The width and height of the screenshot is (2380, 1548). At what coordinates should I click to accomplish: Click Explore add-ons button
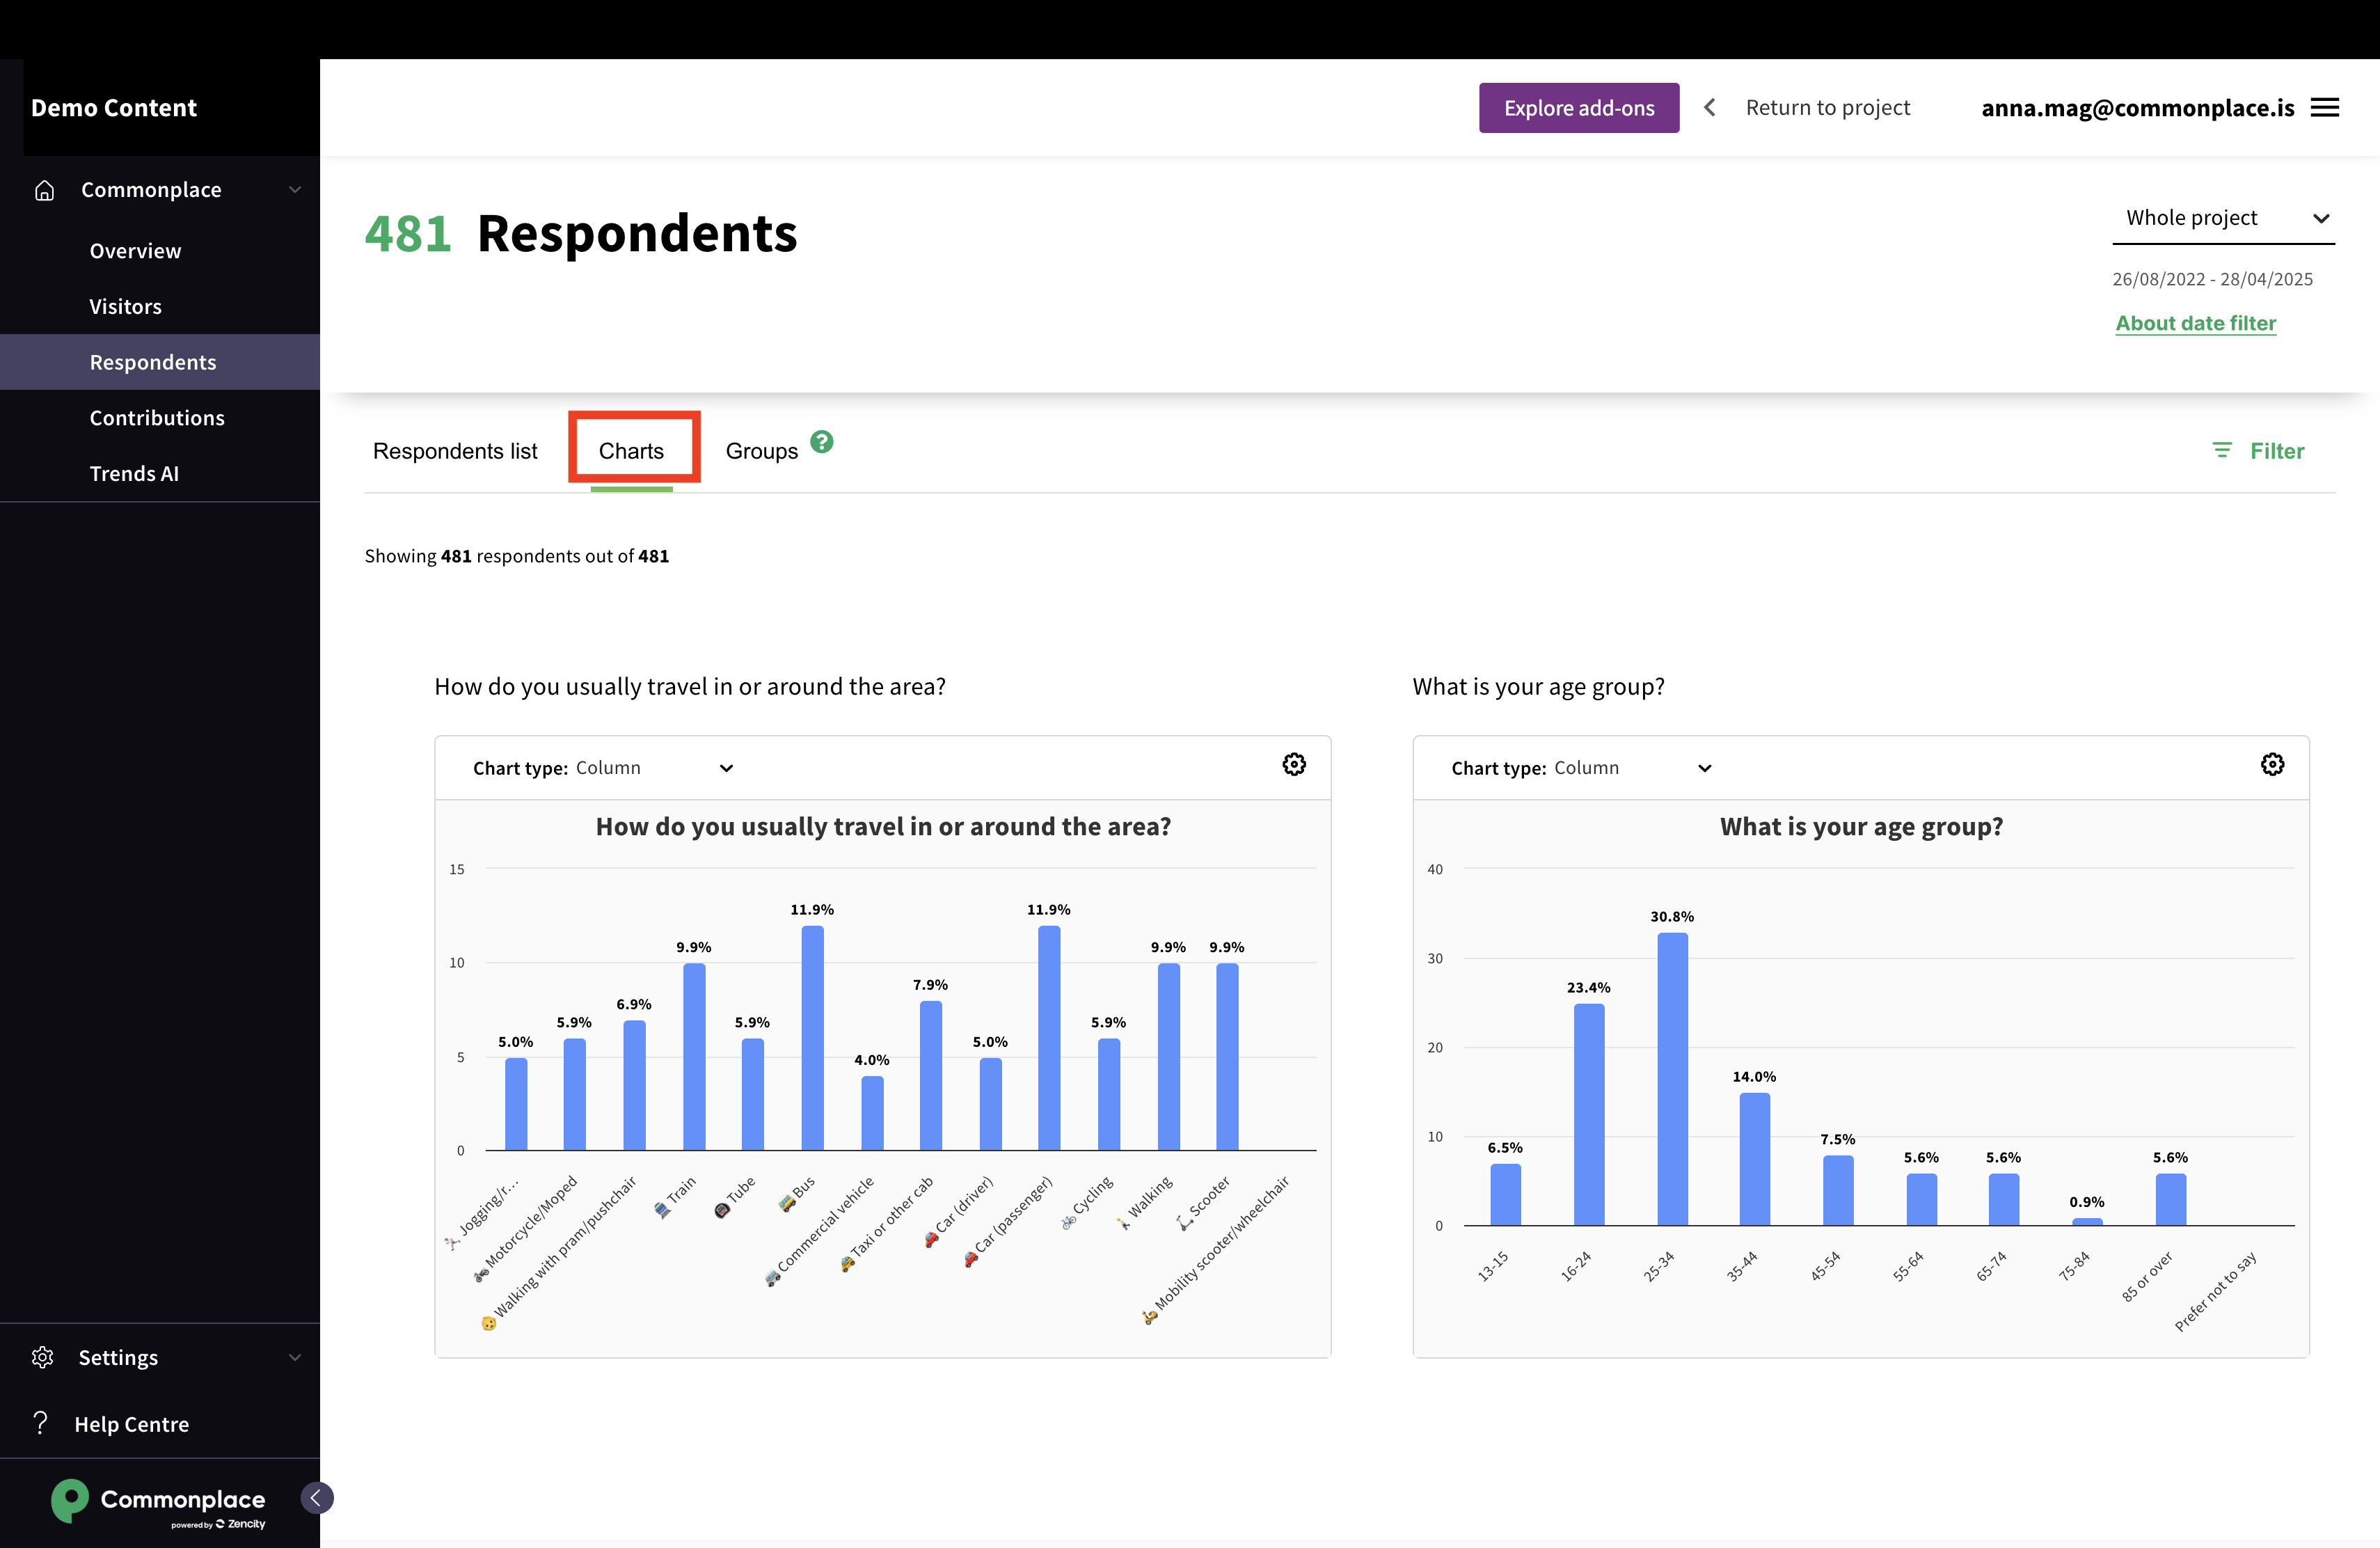(1578, 108)
